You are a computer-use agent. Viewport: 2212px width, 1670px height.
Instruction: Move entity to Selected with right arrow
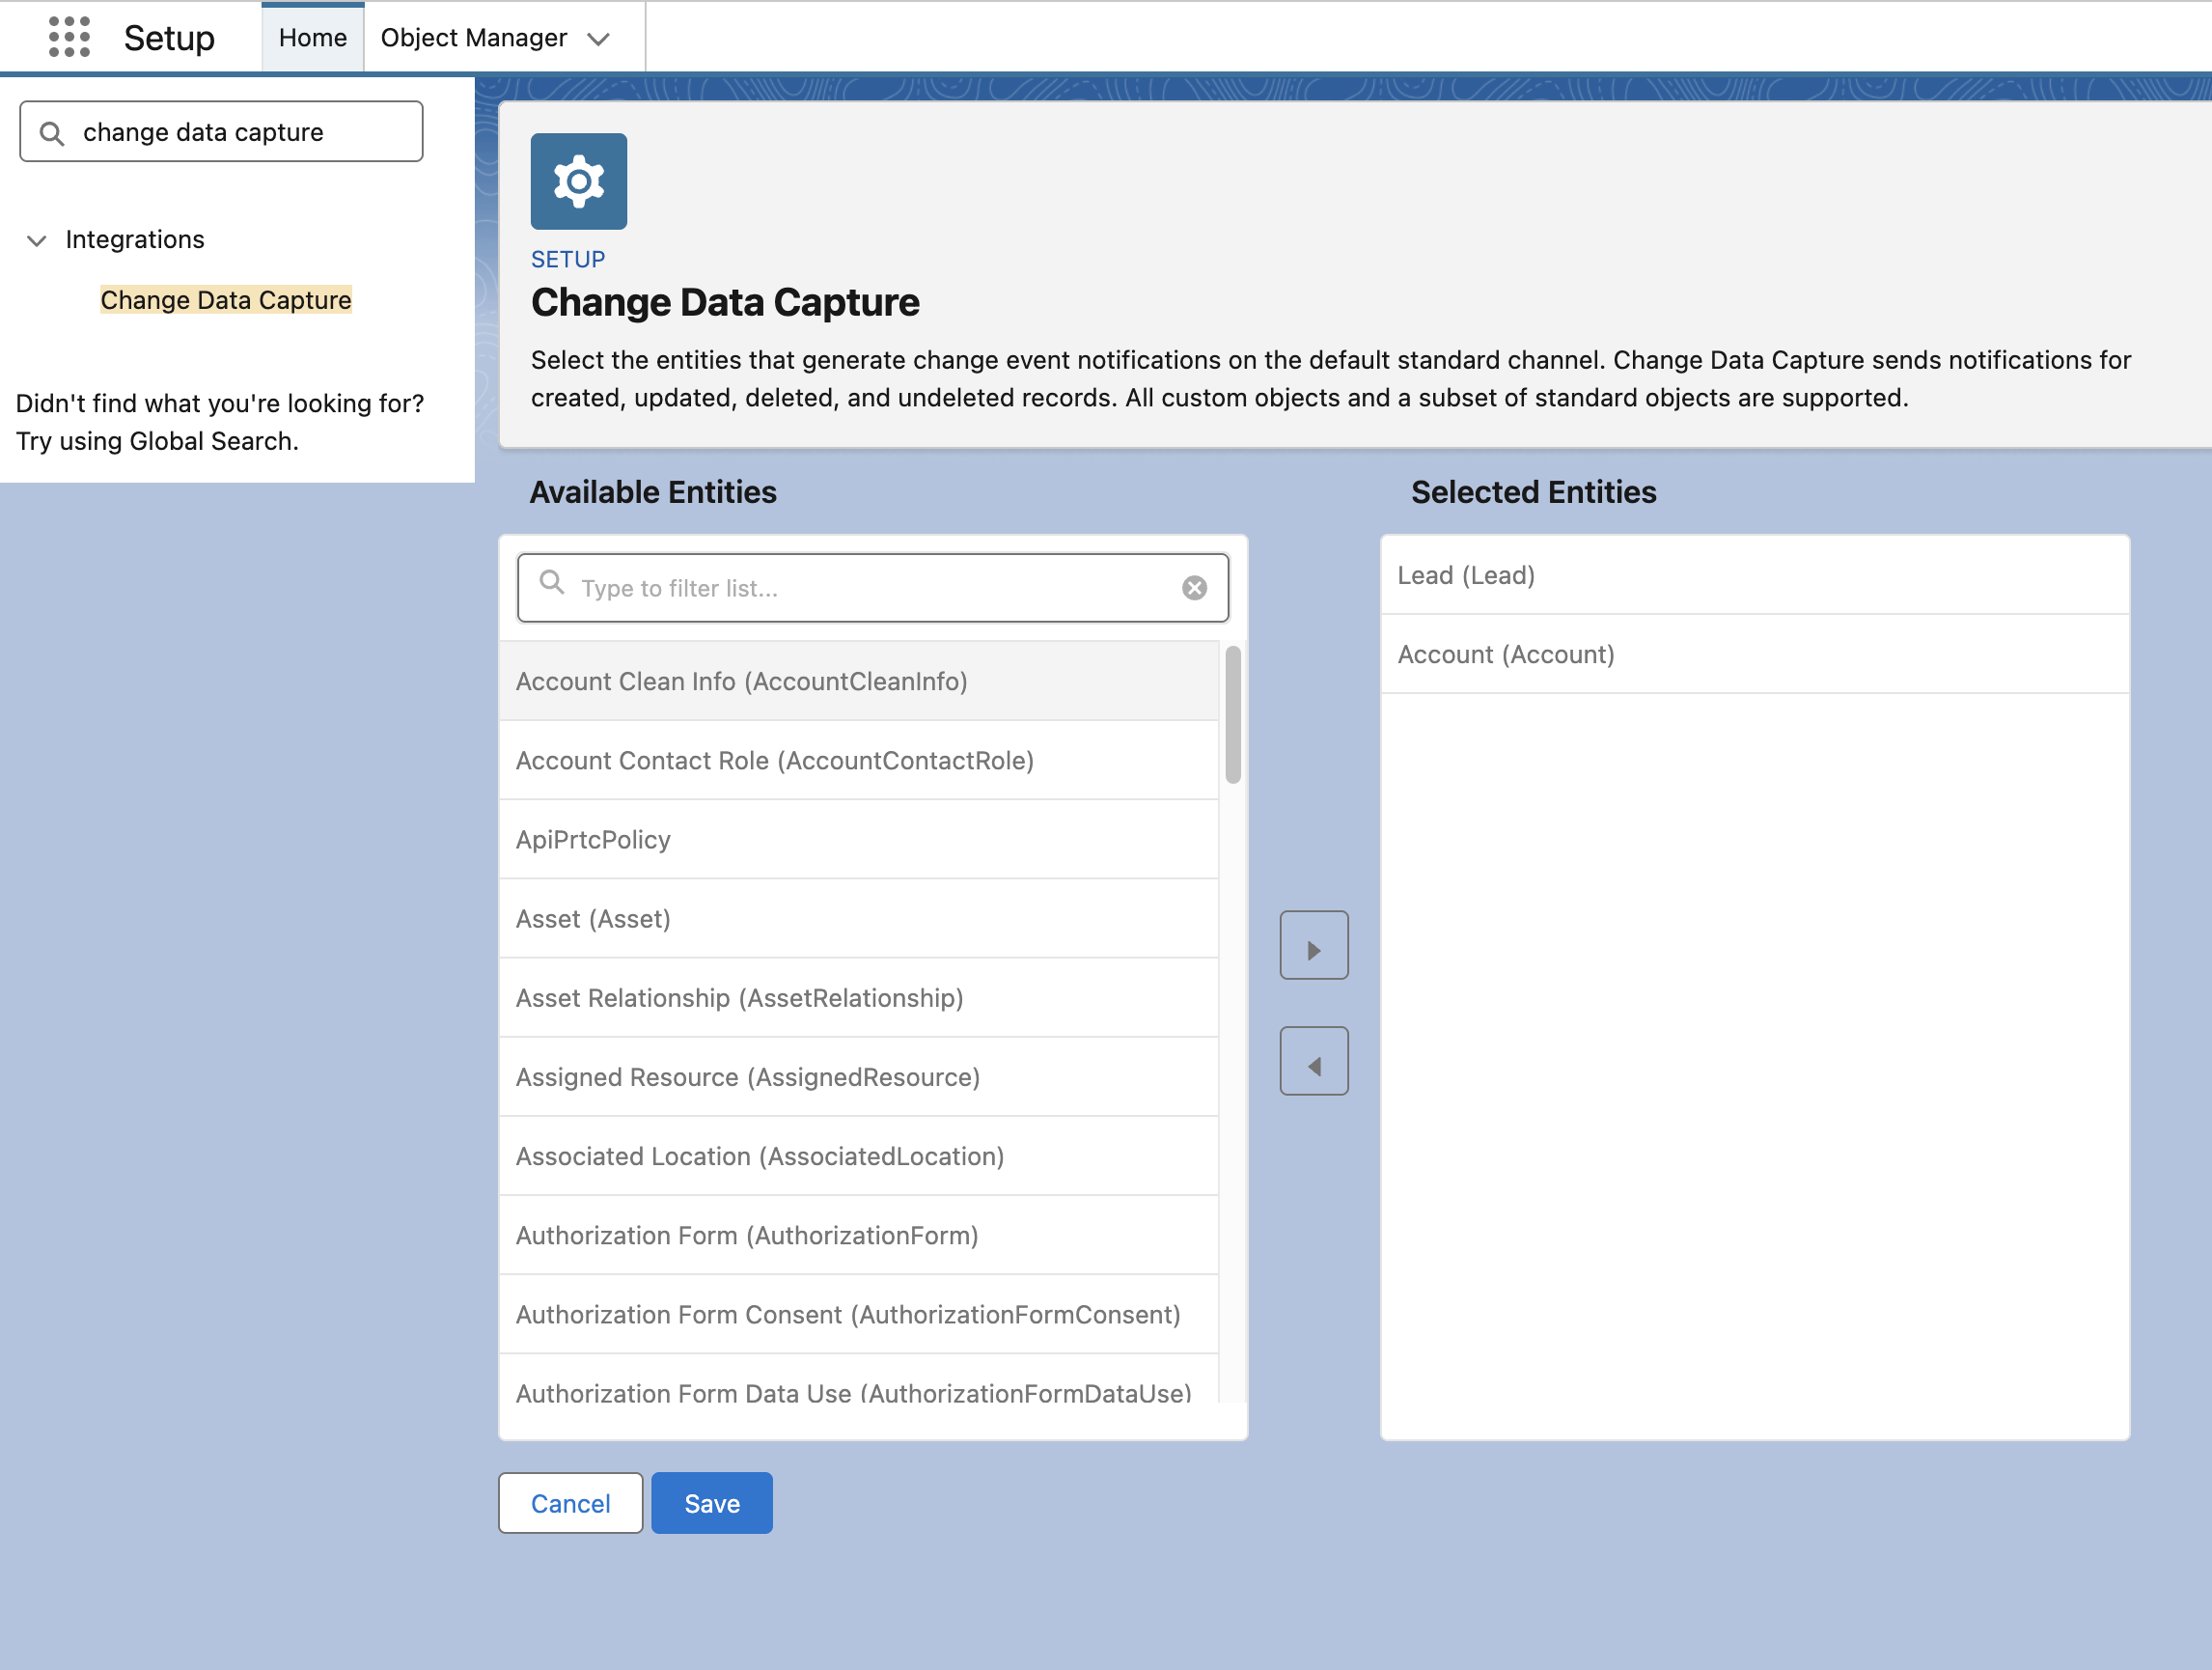click(x=1313, y=945)
